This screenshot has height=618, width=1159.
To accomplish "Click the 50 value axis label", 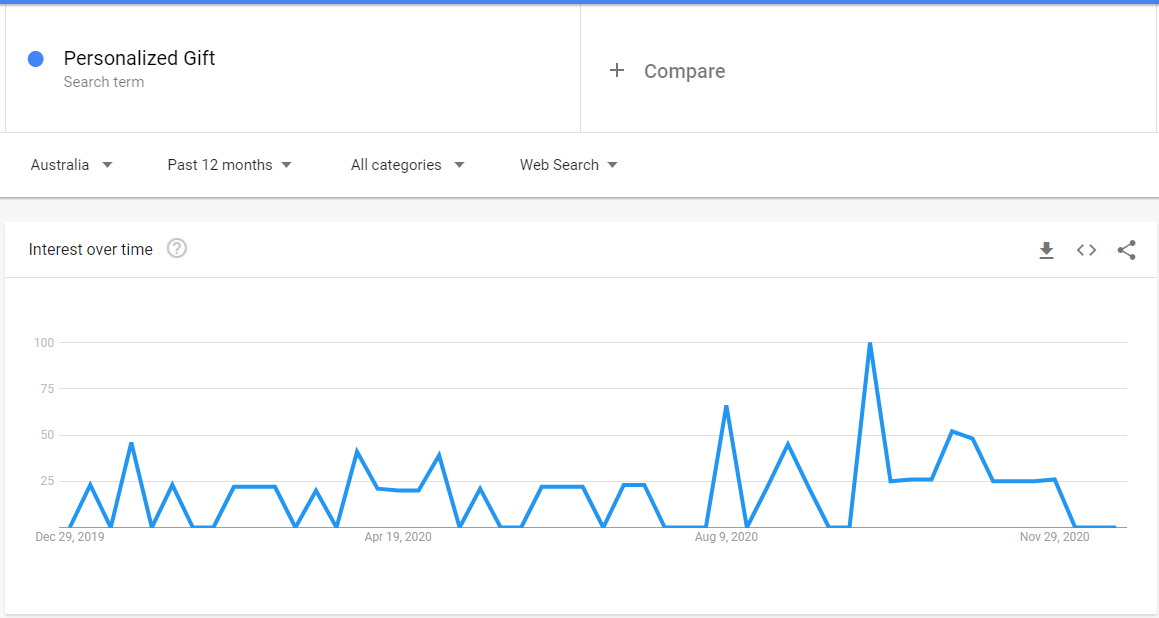I will [x=47, y=435].
